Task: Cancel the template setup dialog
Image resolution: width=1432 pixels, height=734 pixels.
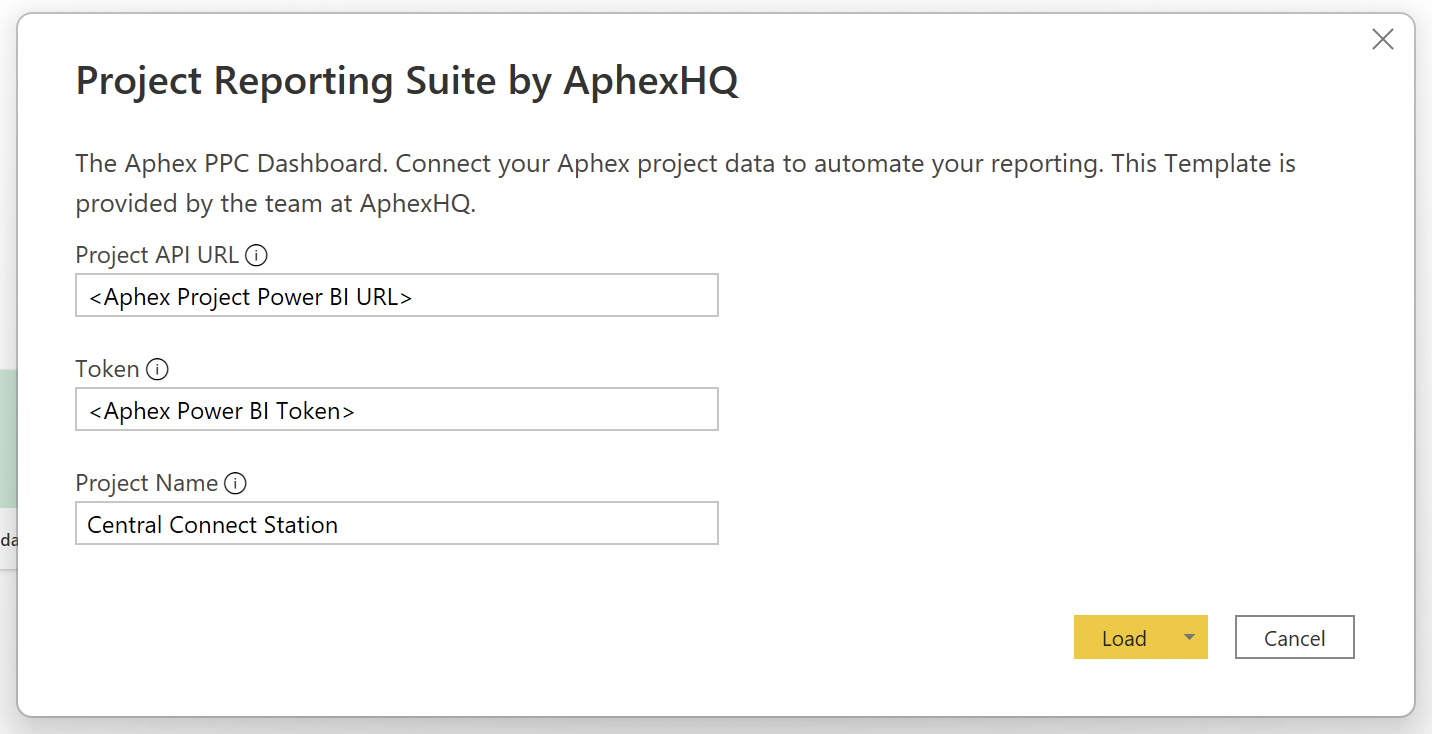Action: (1294, 638)
